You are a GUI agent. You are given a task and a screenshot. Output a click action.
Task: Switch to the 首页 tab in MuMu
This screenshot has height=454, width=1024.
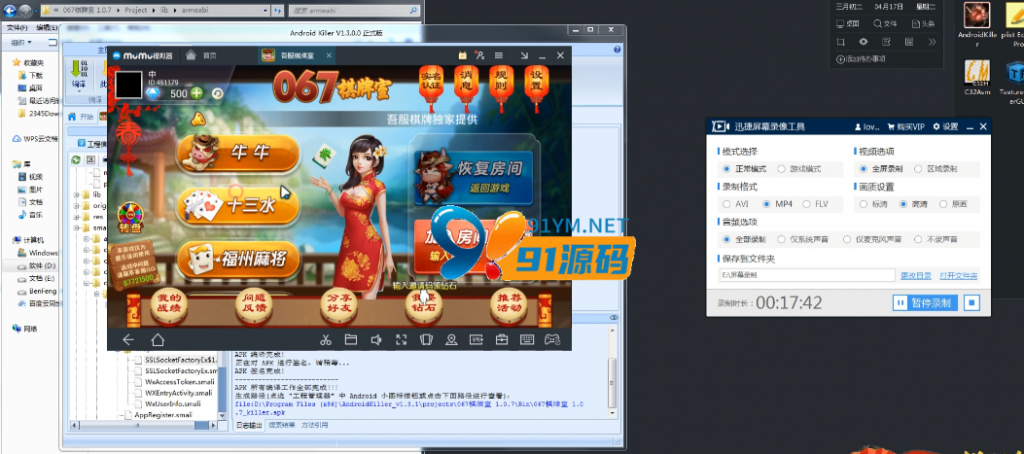201,56
